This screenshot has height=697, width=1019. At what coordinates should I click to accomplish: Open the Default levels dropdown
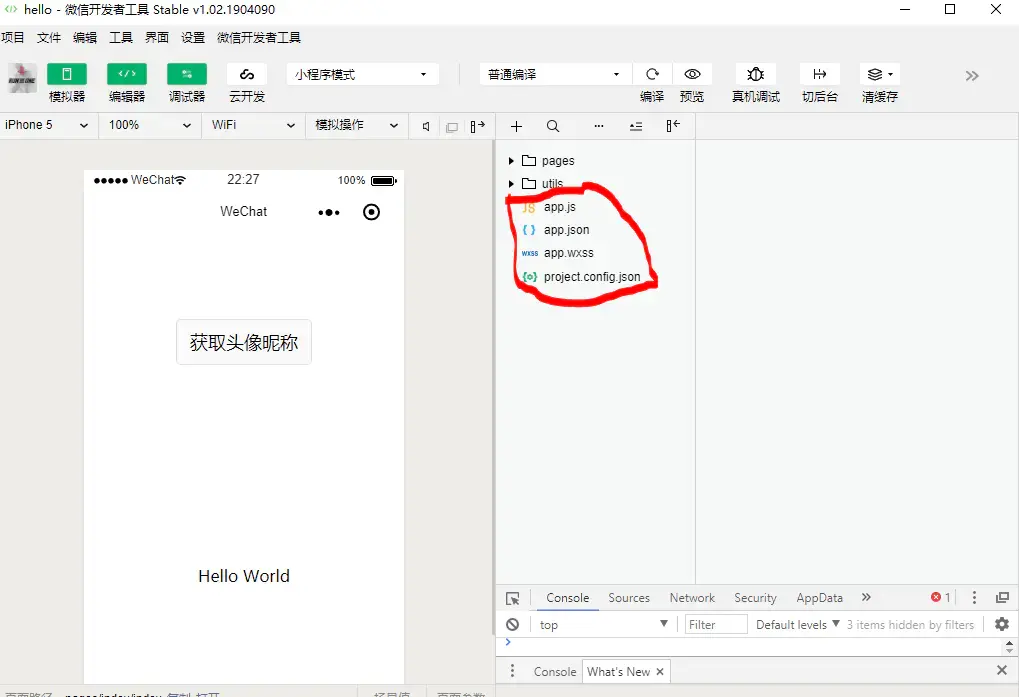pyautogui.click(x=797, y=624)
